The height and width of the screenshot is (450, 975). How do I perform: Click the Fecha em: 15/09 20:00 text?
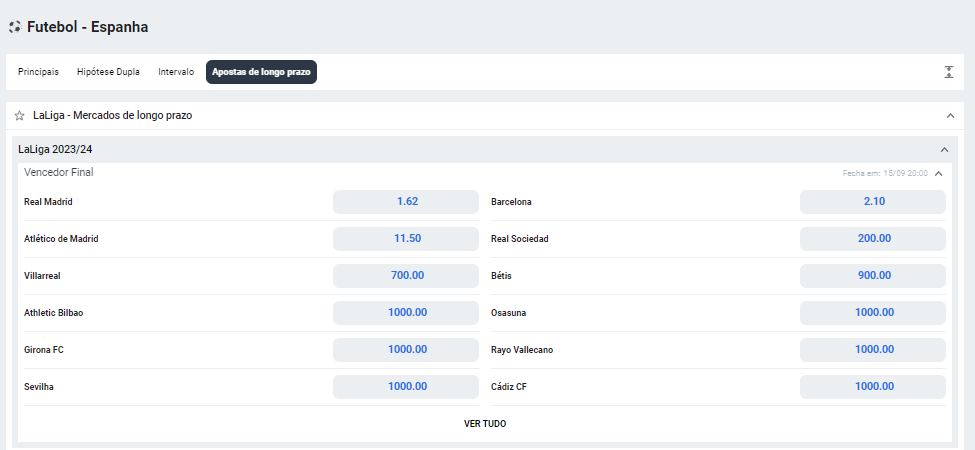pyautogui.click(x=885, y=173)
